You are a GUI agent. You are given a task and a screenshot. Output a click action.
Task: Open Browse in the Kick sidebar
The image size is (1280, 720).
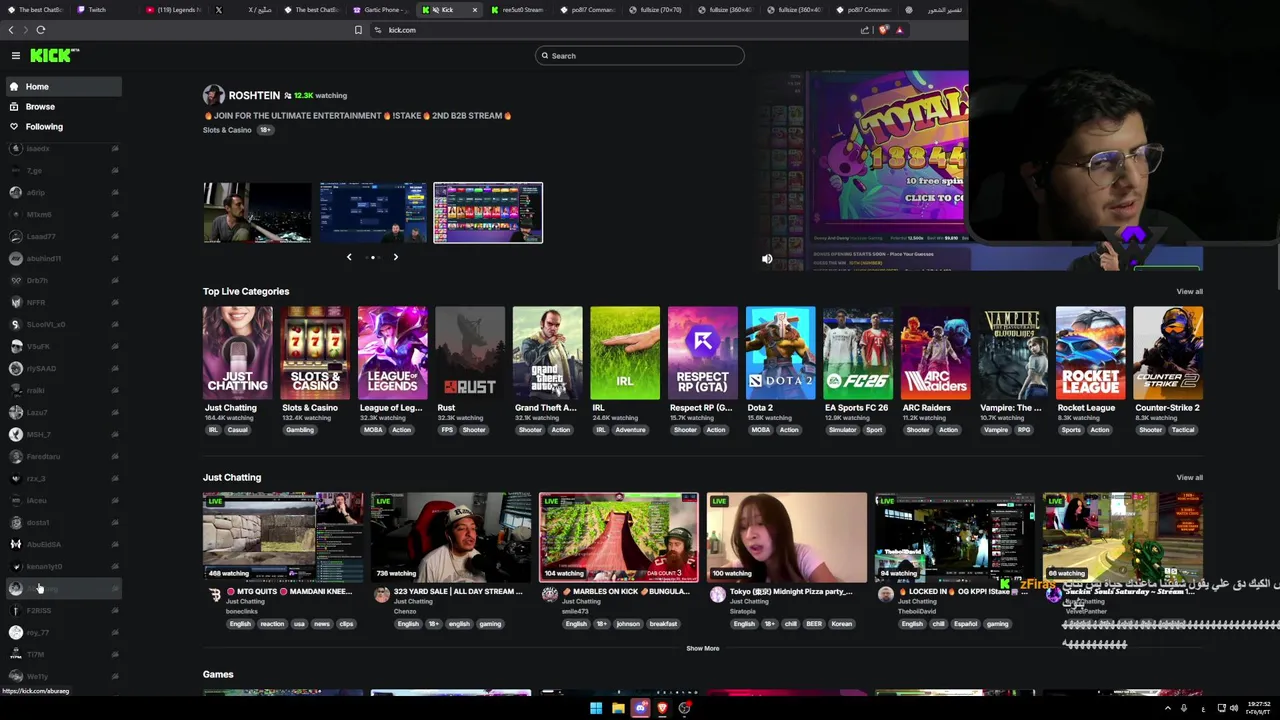point(64,107)
